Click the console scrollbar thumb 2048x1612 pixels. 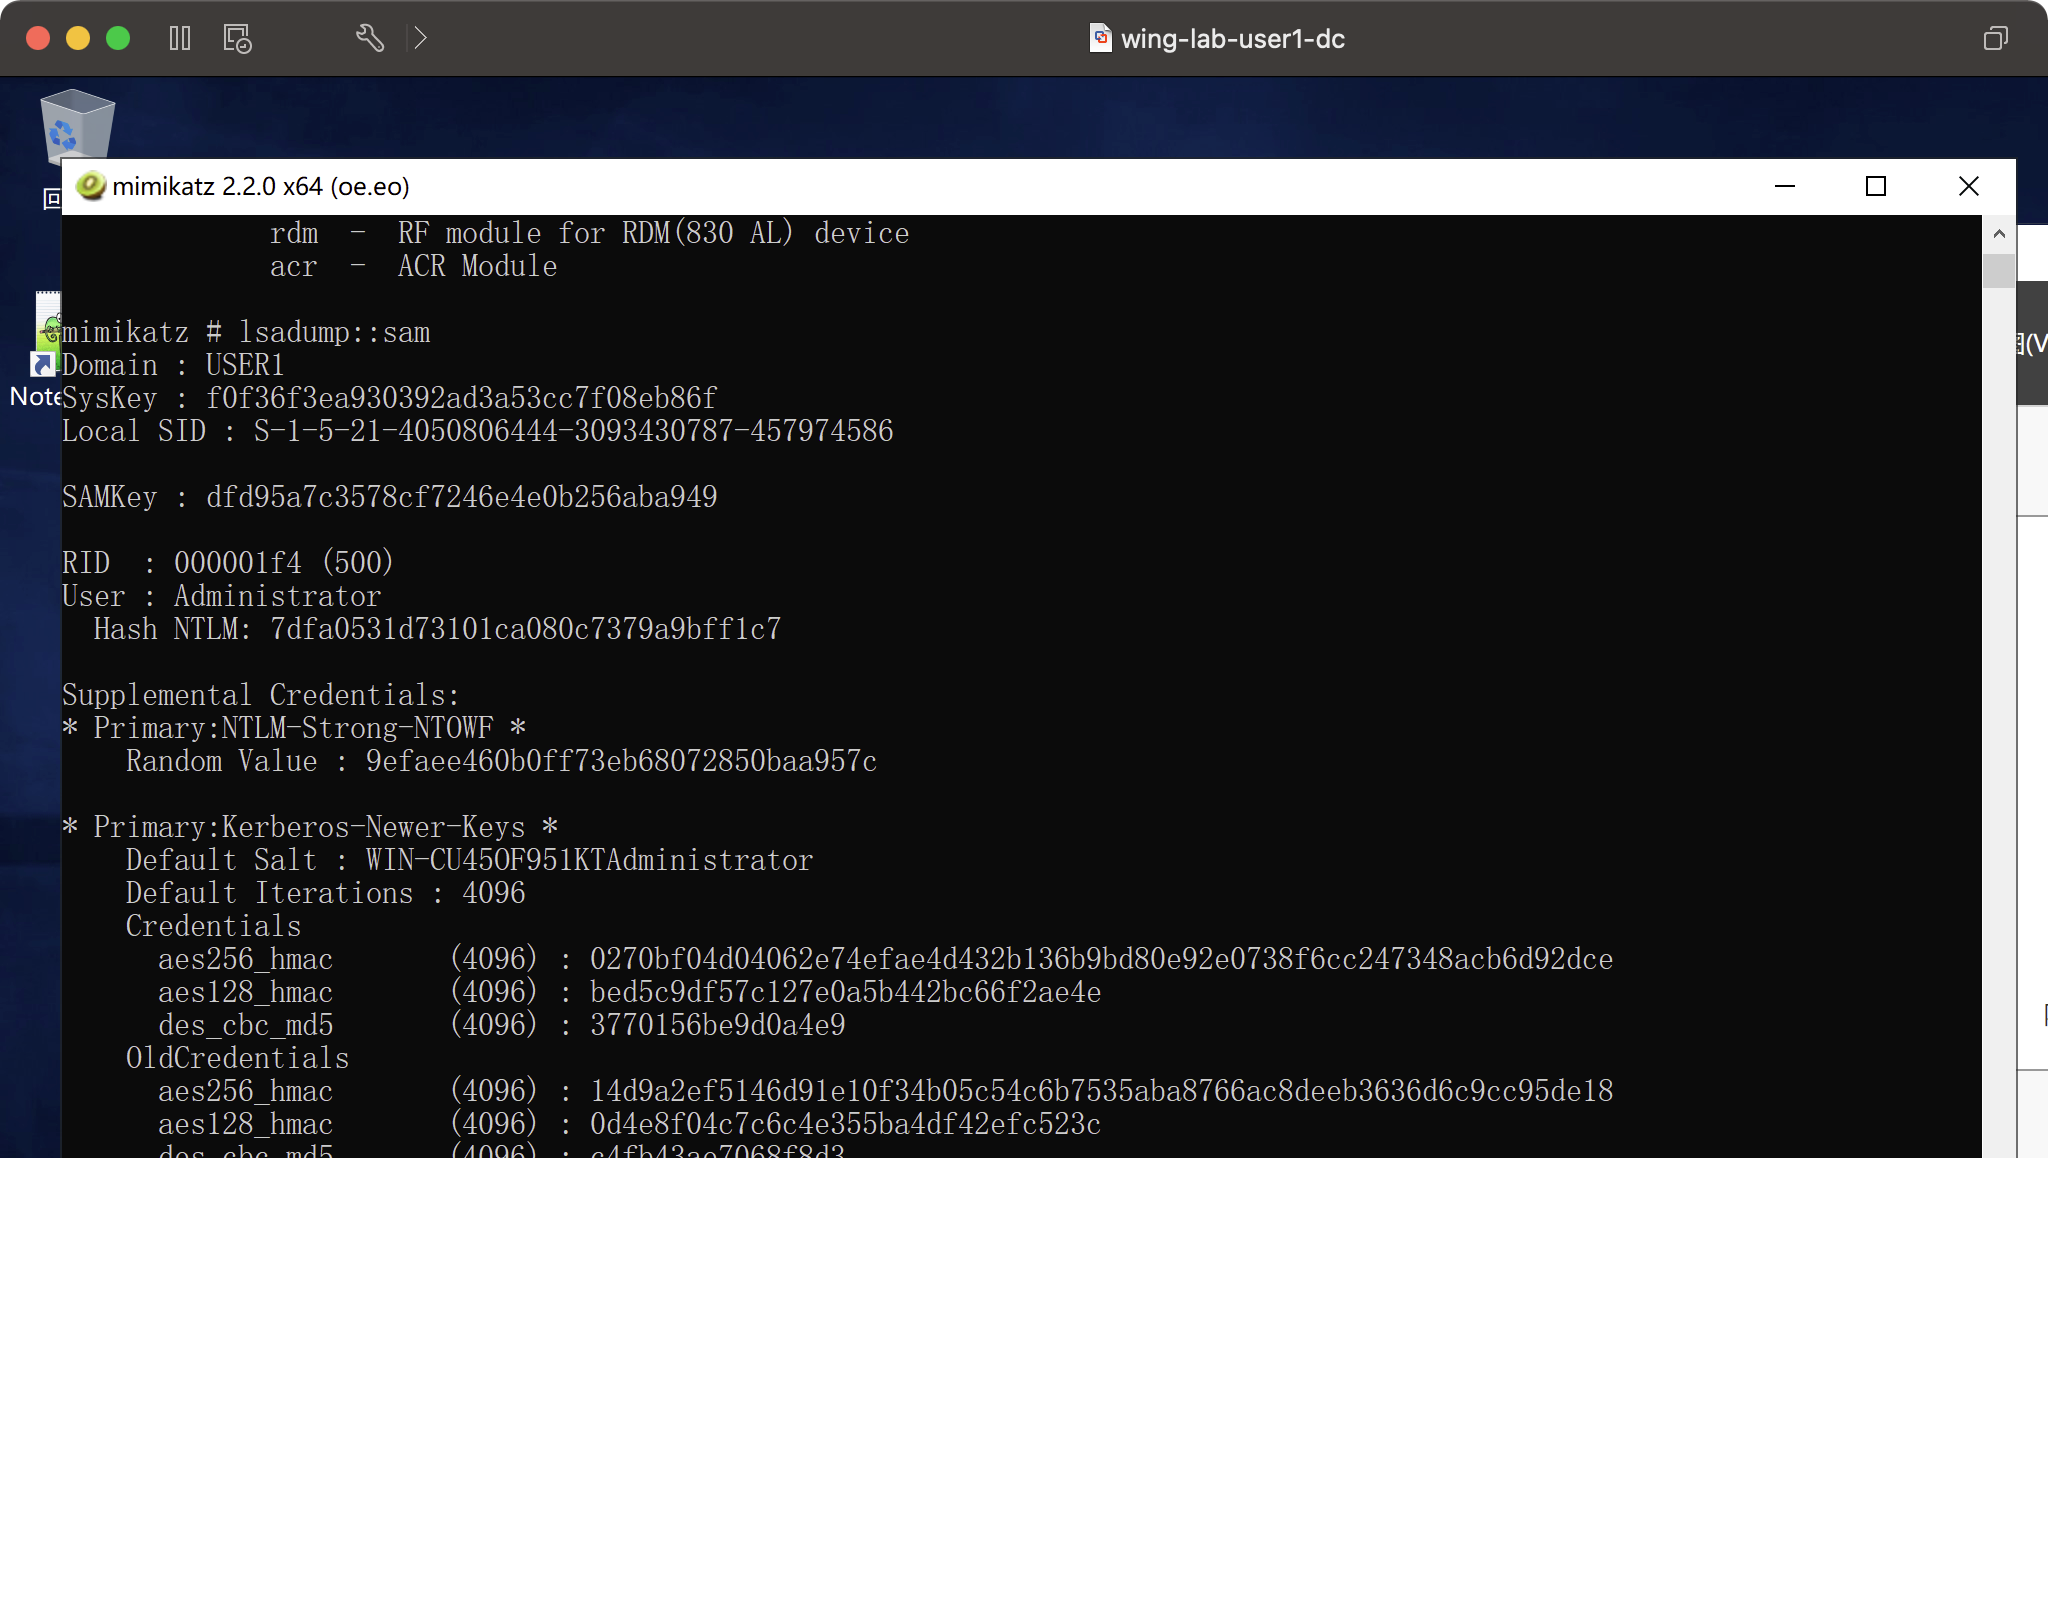pos(1999,271)
